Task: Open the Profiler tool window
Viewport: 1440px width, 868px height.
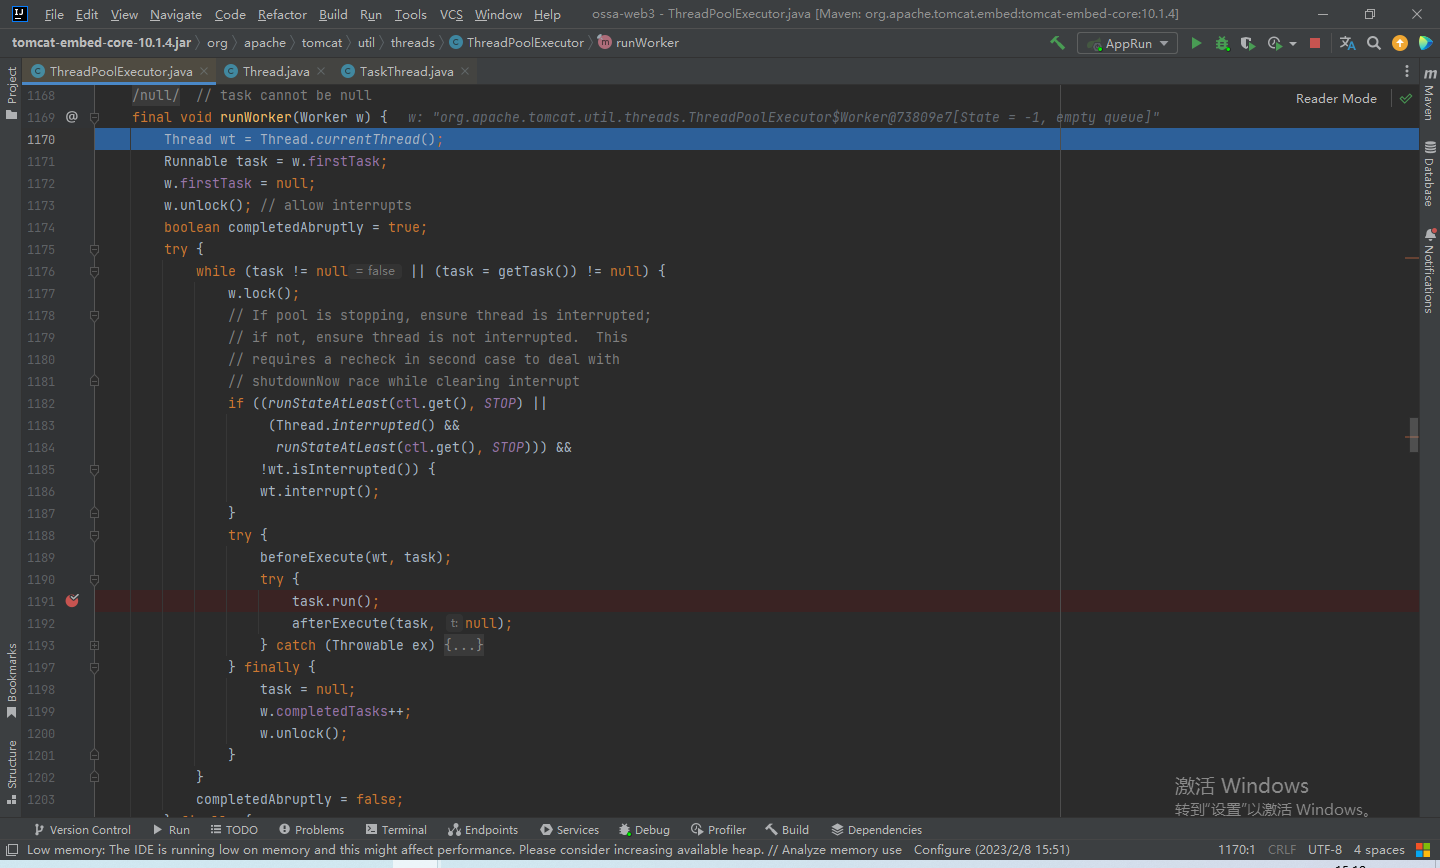Action: [718, 829]
